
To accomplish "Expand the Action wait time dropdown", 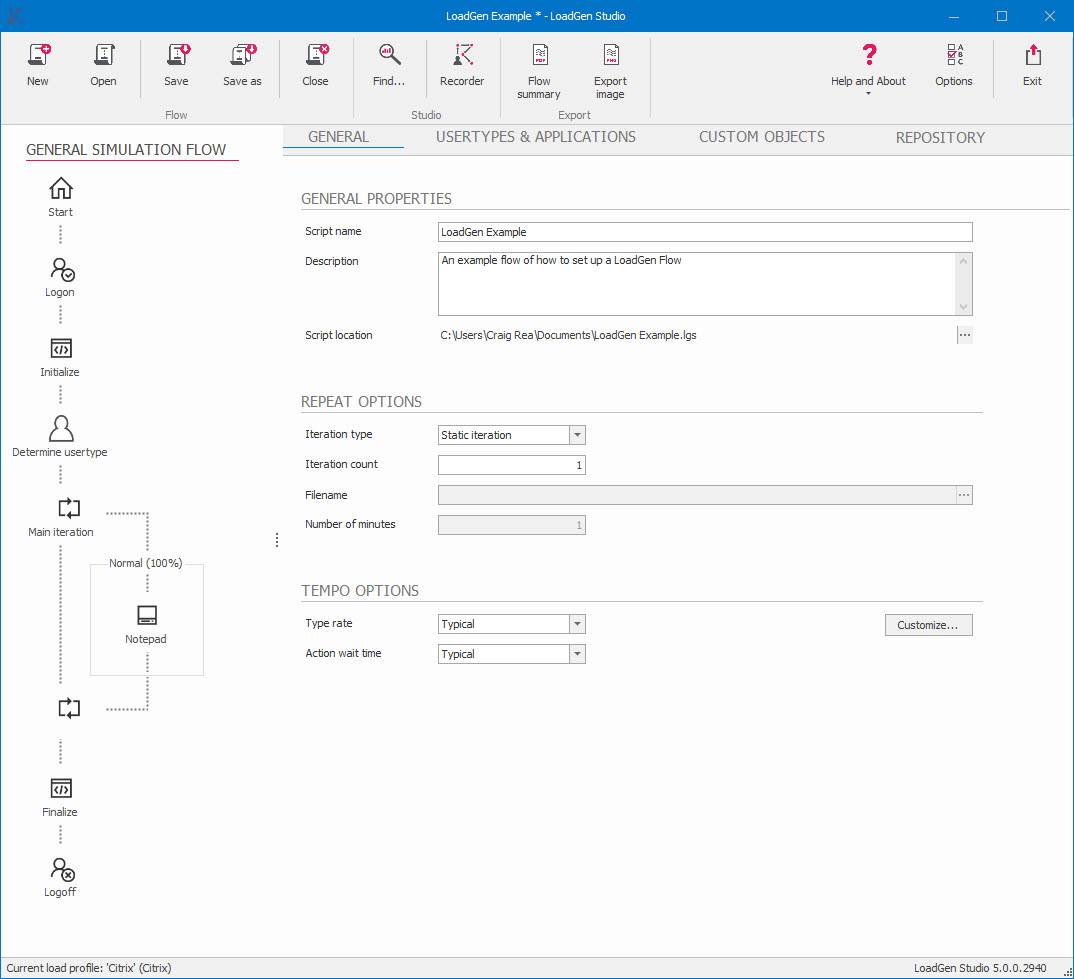I will tap(577, 654).
